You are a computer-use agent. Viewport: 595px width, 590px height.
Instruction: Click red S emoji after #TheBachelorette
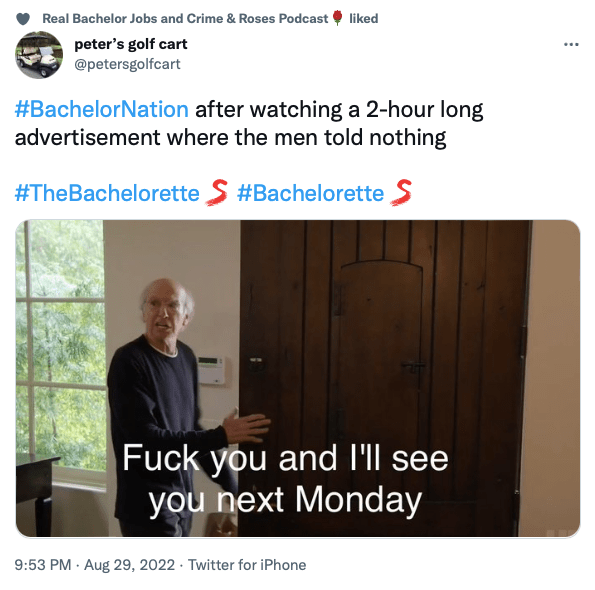click(x=217, y=192)
